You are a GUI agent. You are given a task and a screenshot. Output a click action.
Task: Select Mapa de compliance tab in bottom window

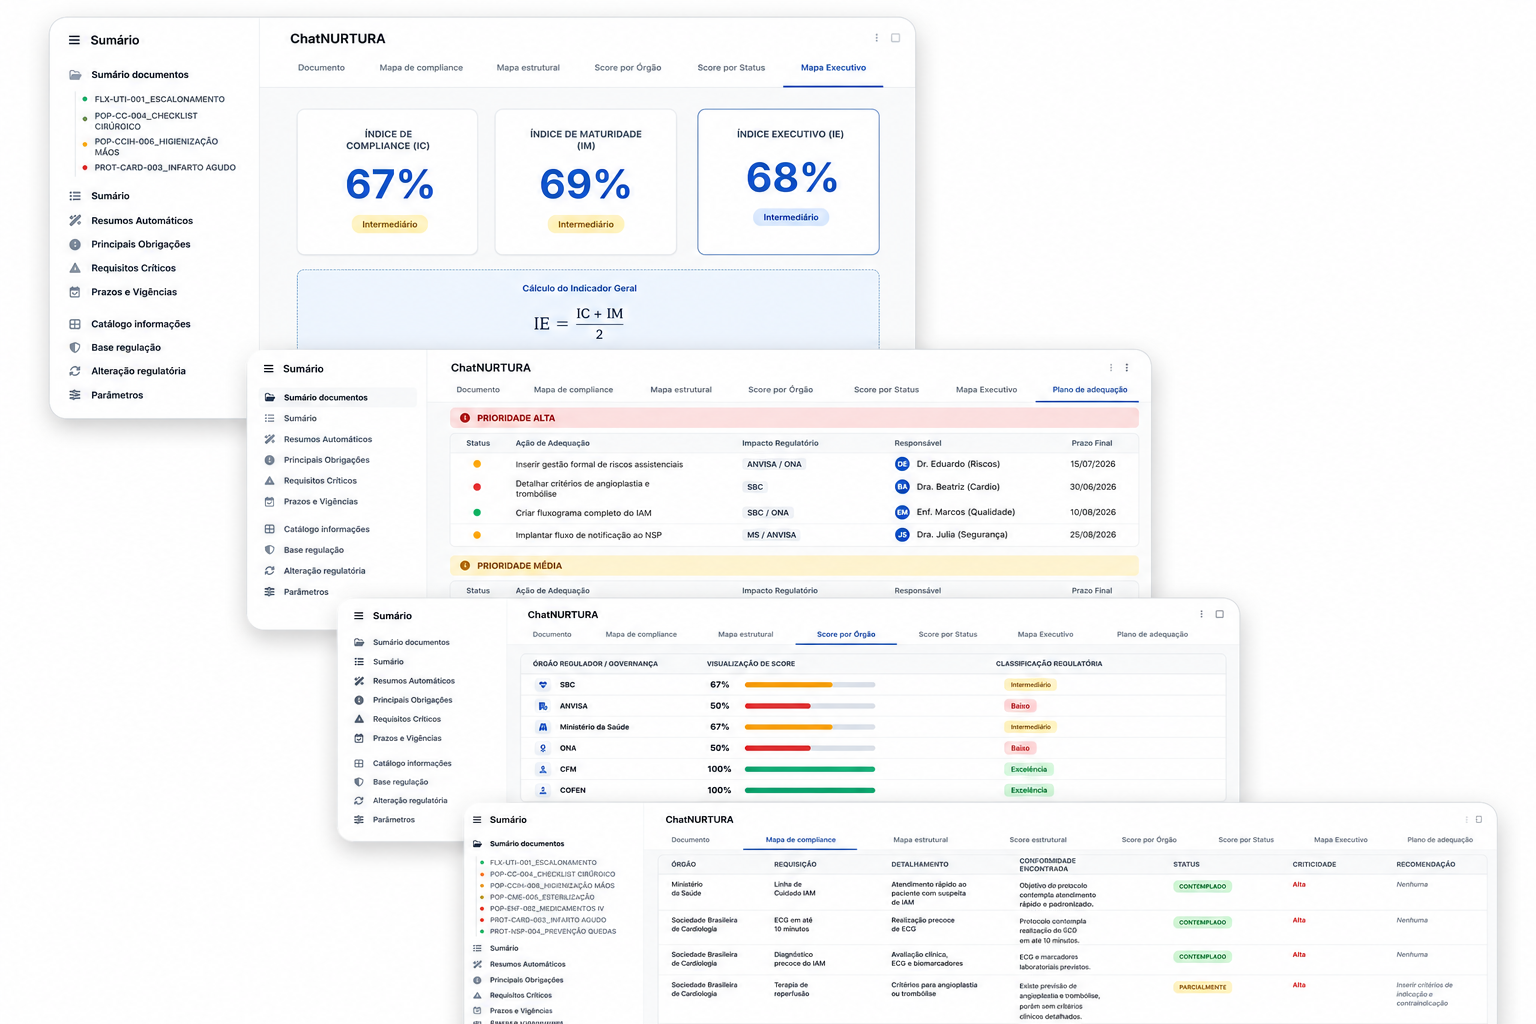pyautogui.click(x=800, y=840)
